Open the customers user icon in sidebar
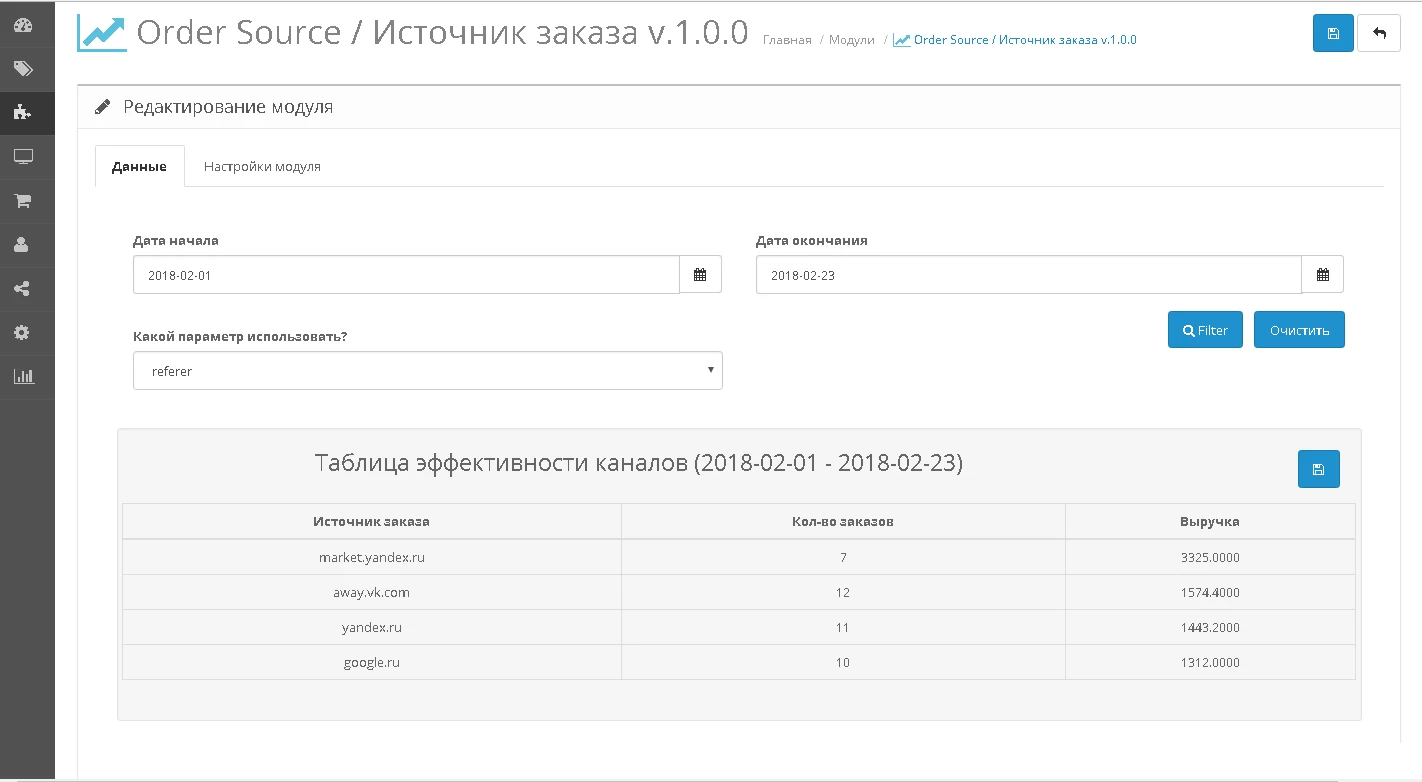Screen dimensions: 1422x782 [x=22, y=245]
